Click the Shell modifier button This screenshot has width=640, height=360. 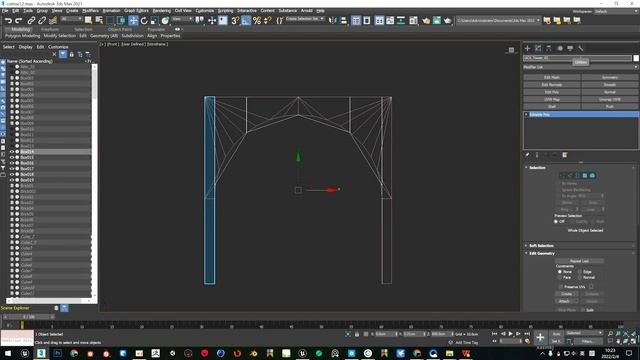[x=552, y=107]
